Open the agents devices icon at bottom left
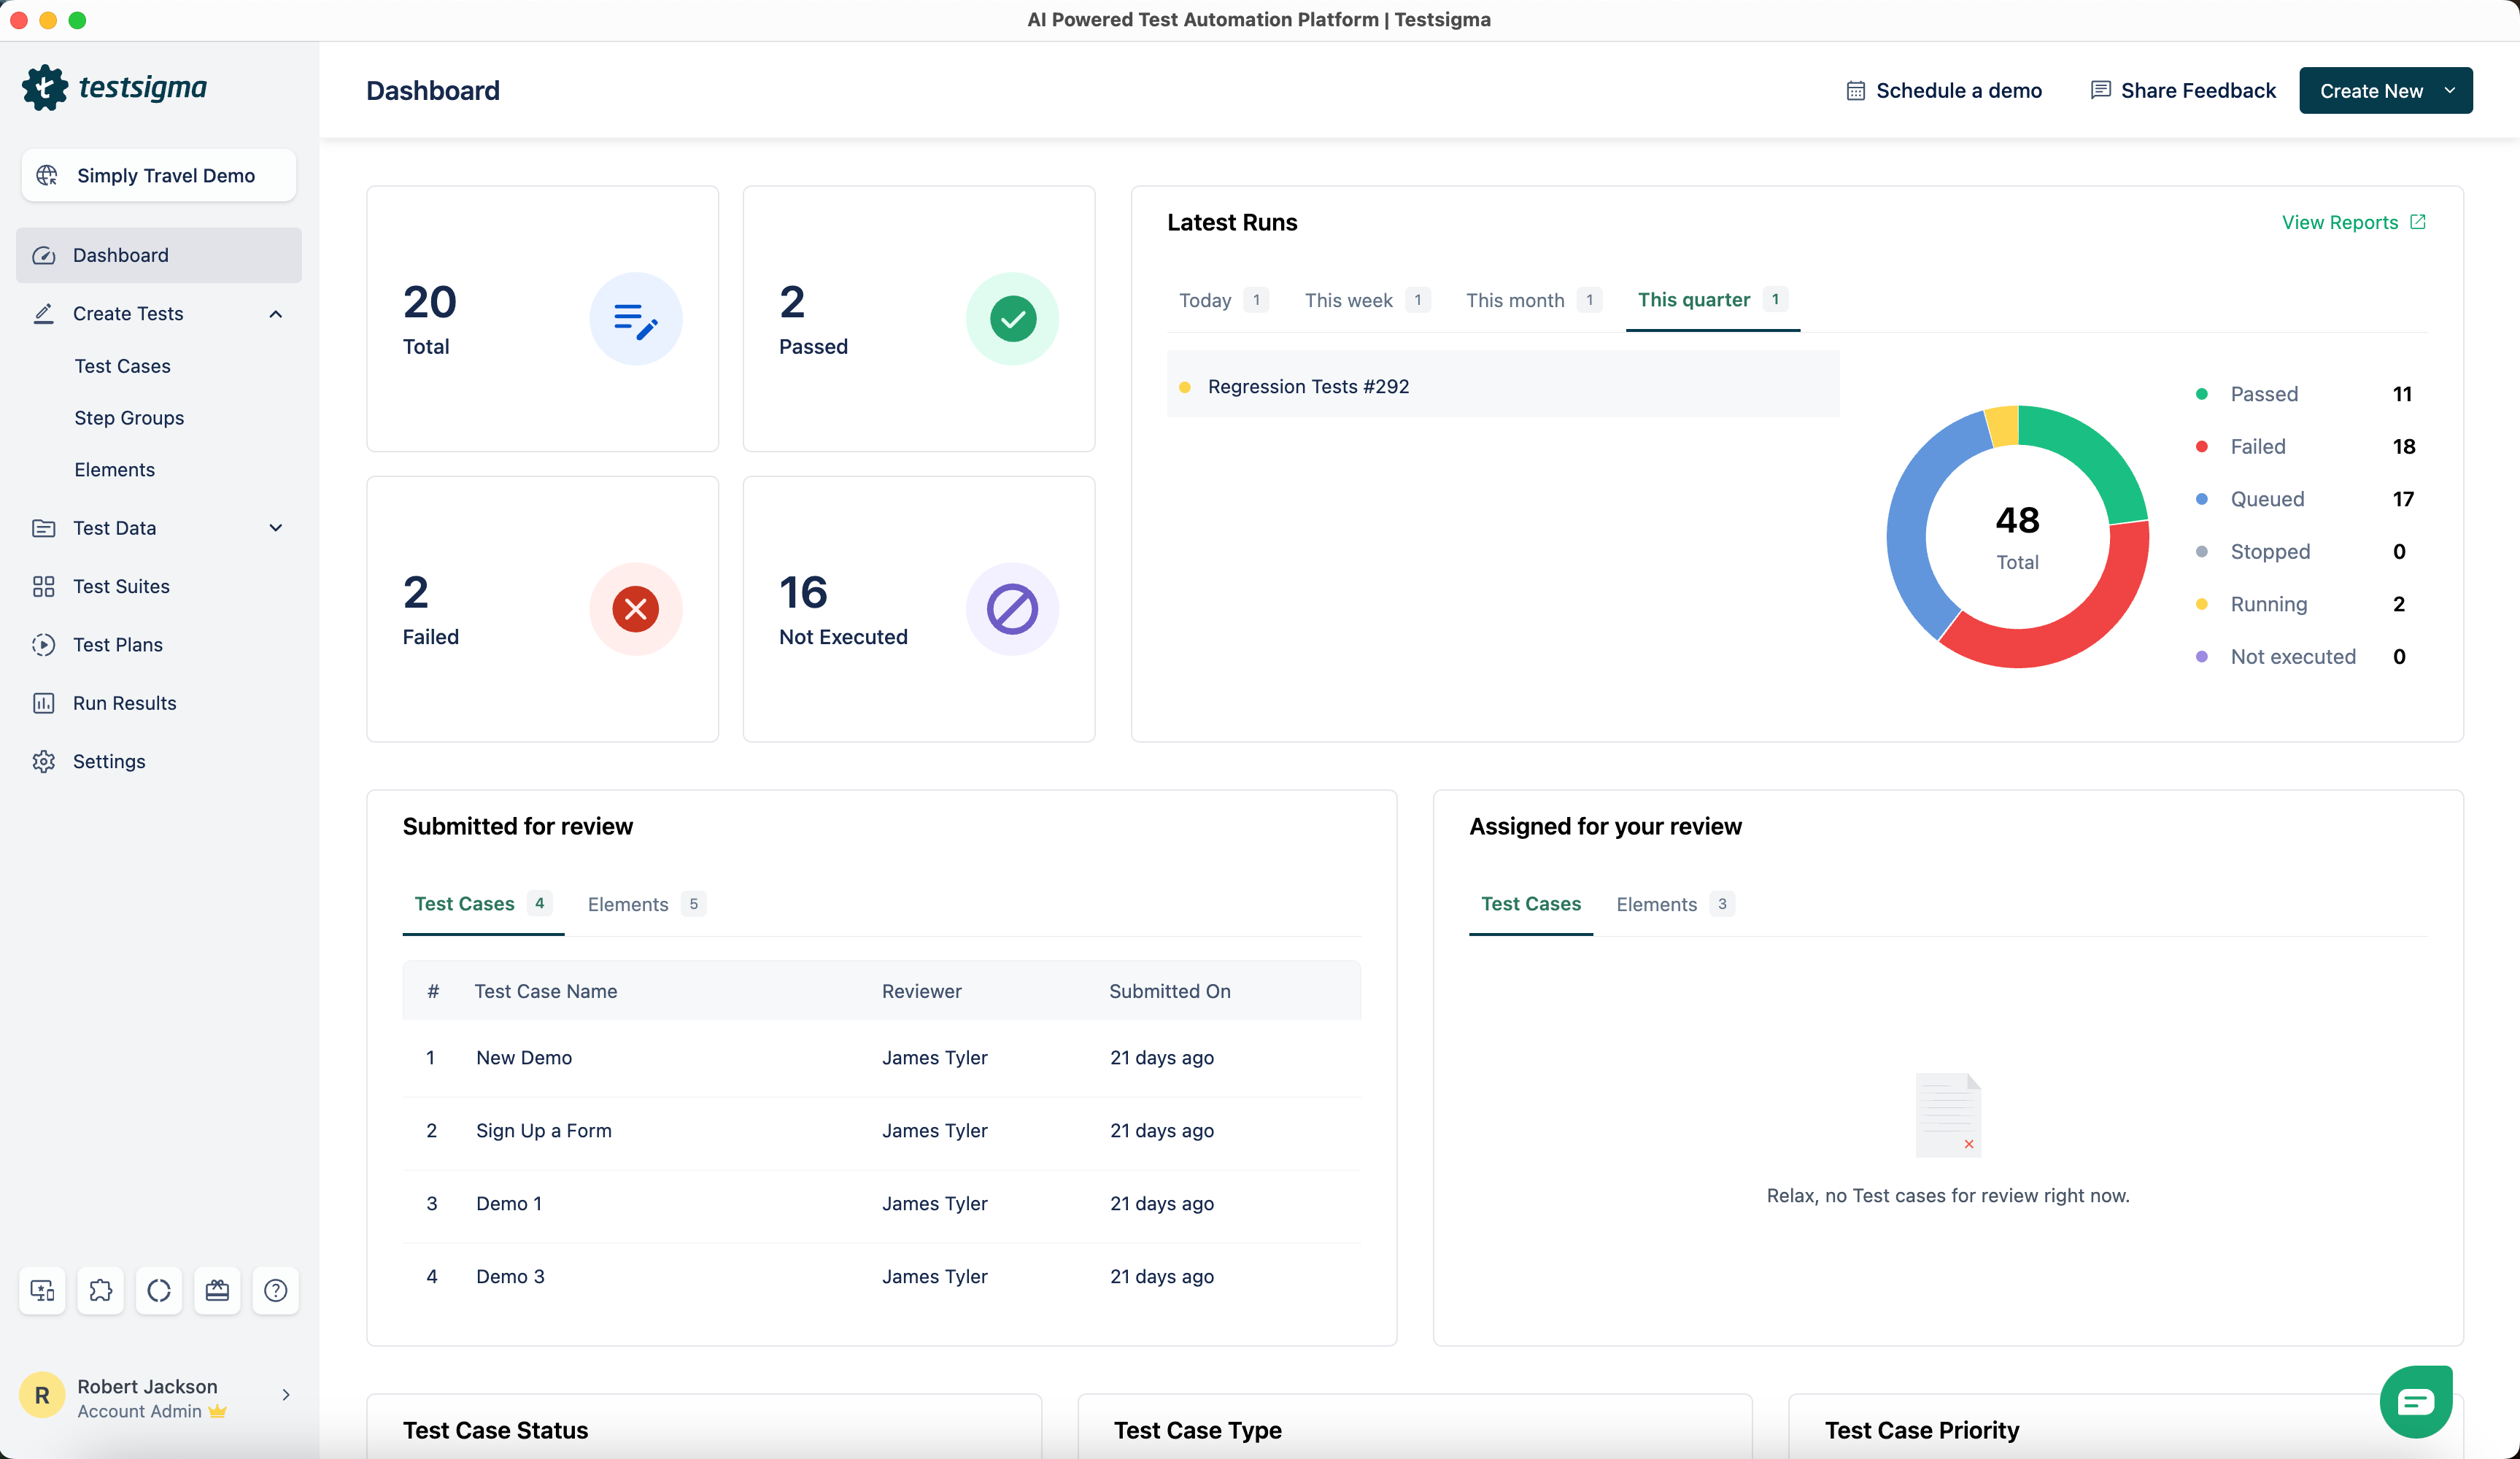Viewport: 2520px width, 1459px height. pos(42,1291)
